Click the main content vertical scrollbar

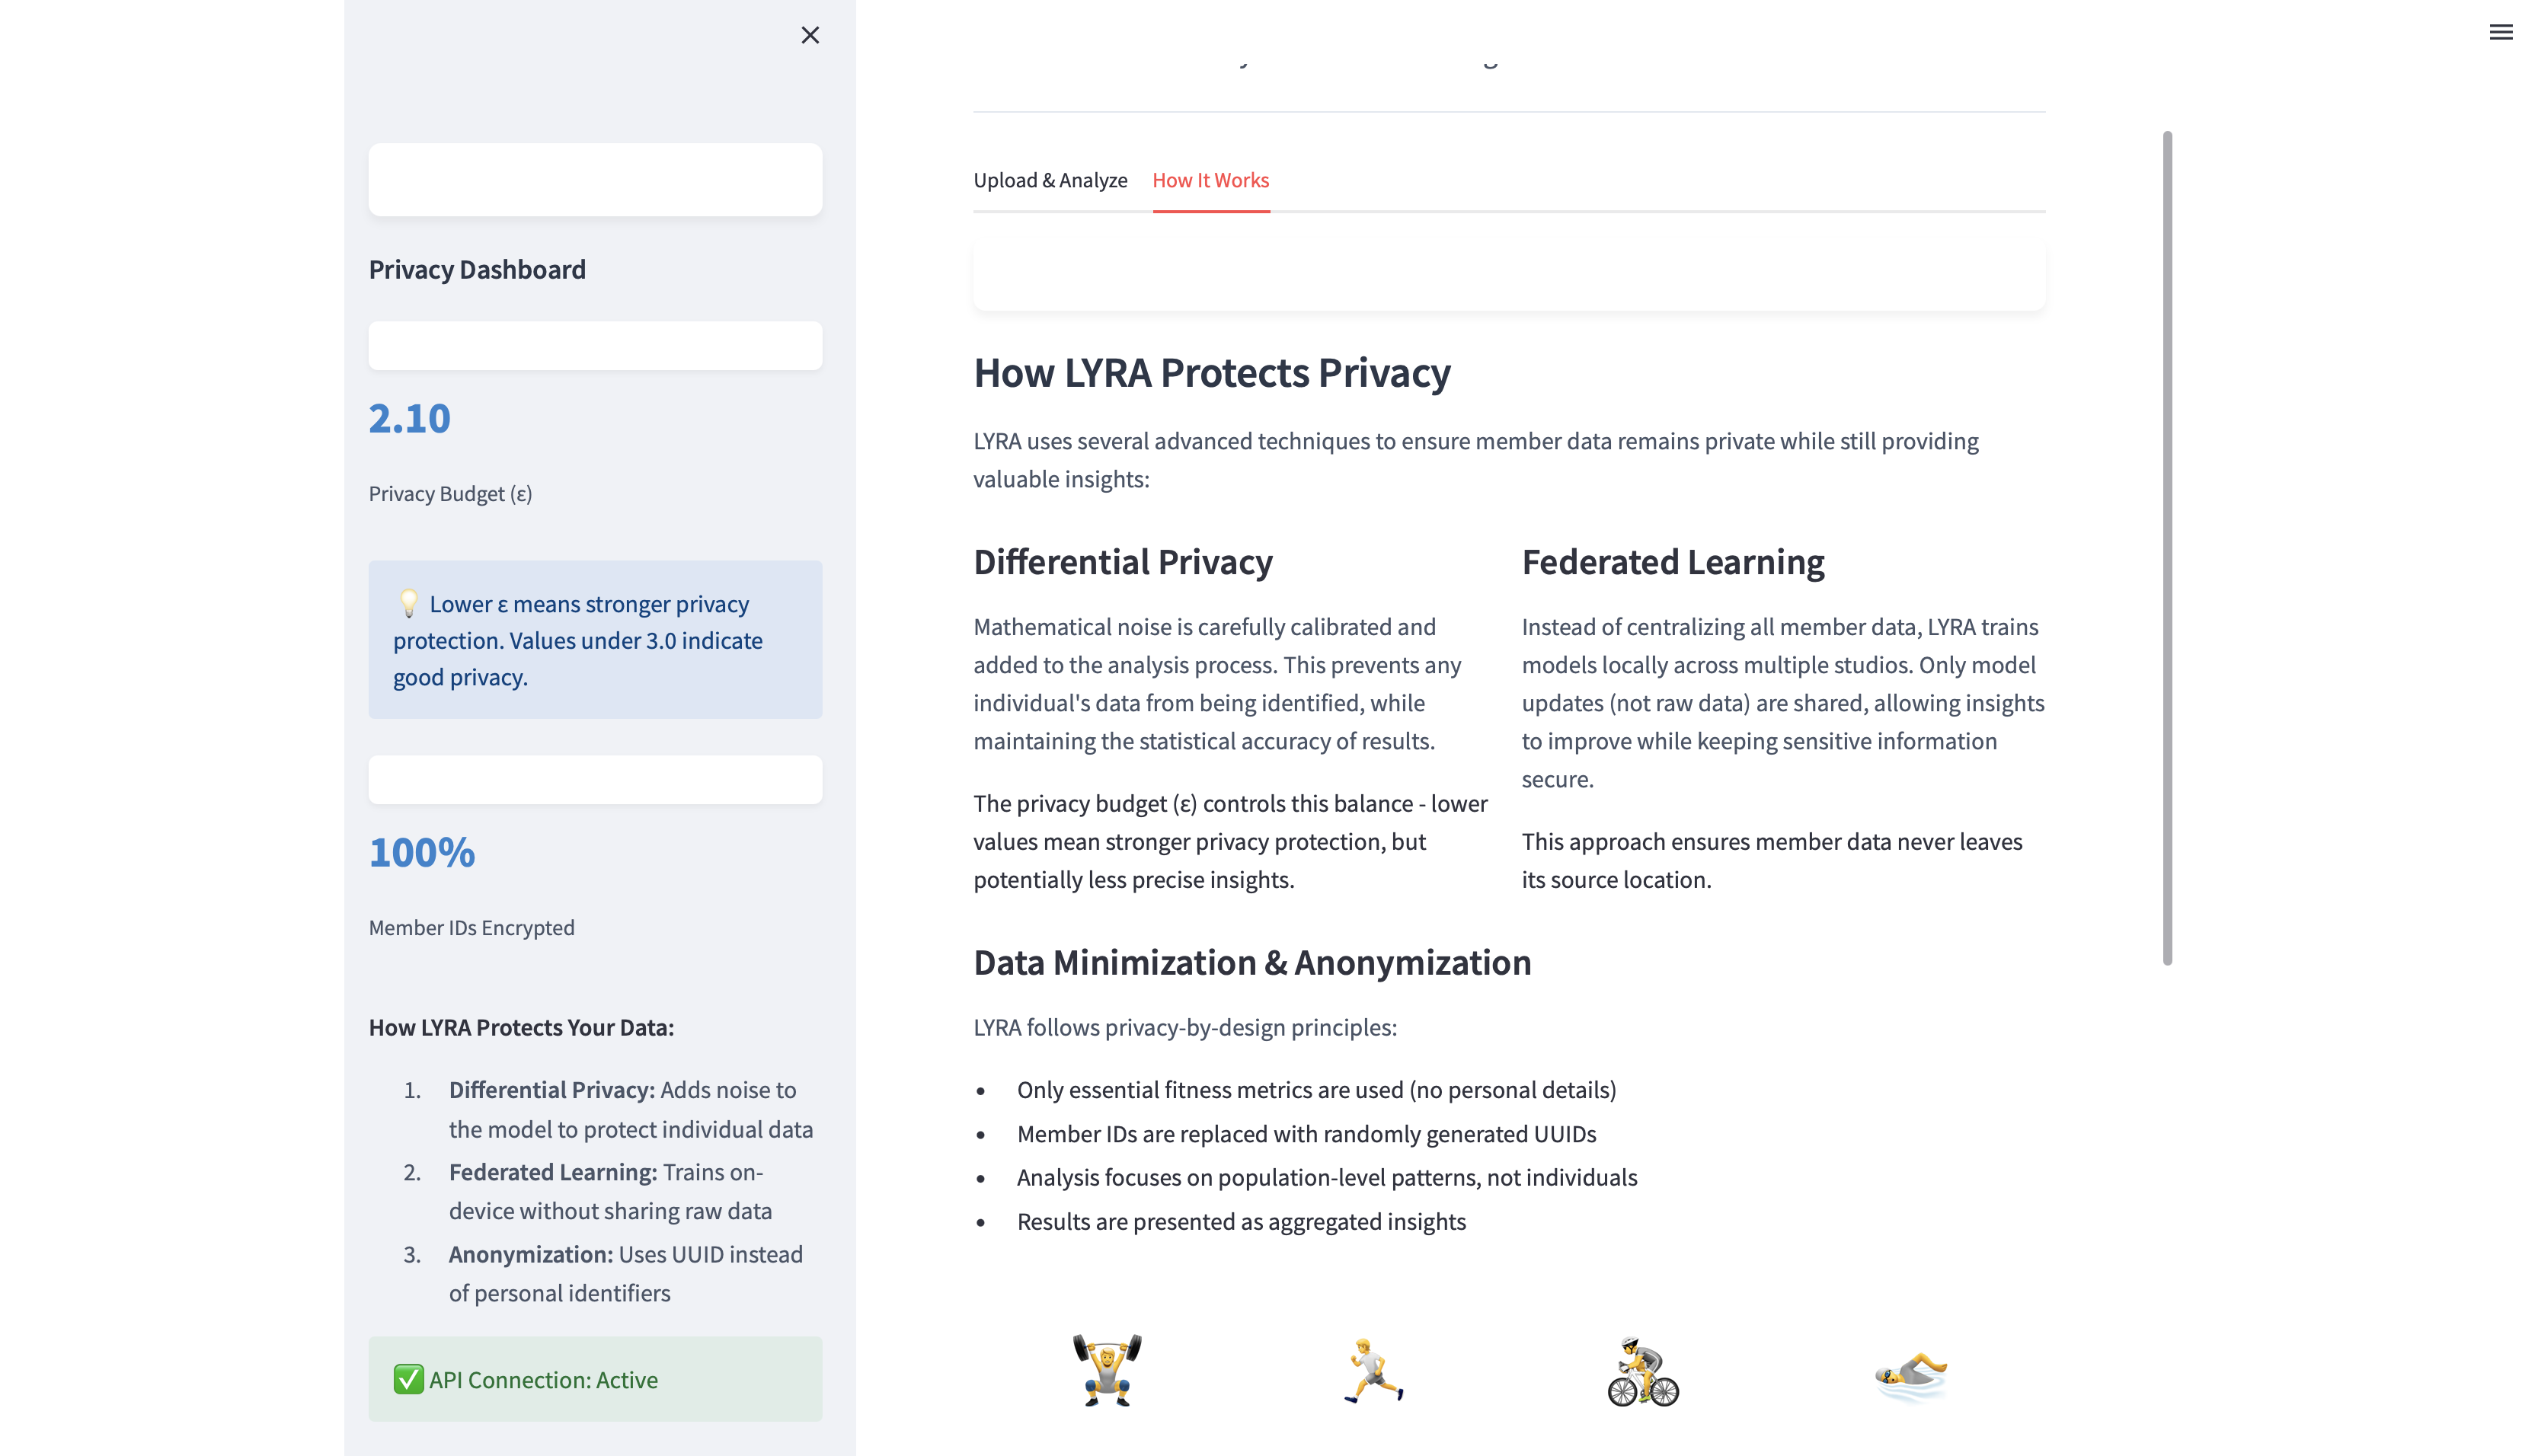pos(2167,547)
